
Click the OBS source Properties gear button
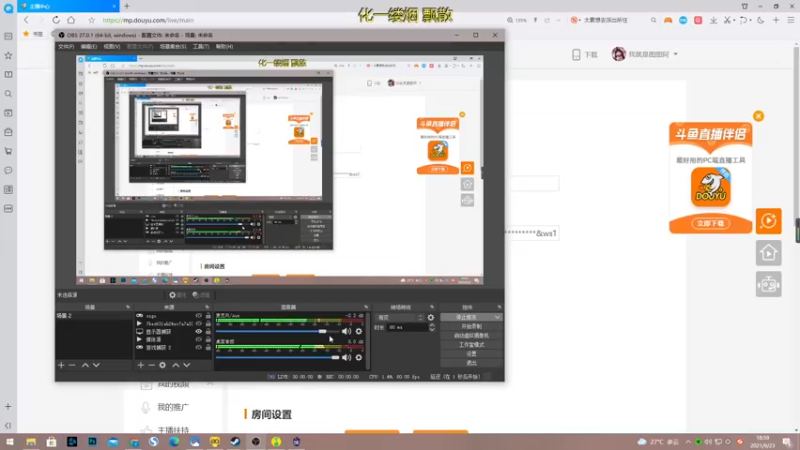178,295
